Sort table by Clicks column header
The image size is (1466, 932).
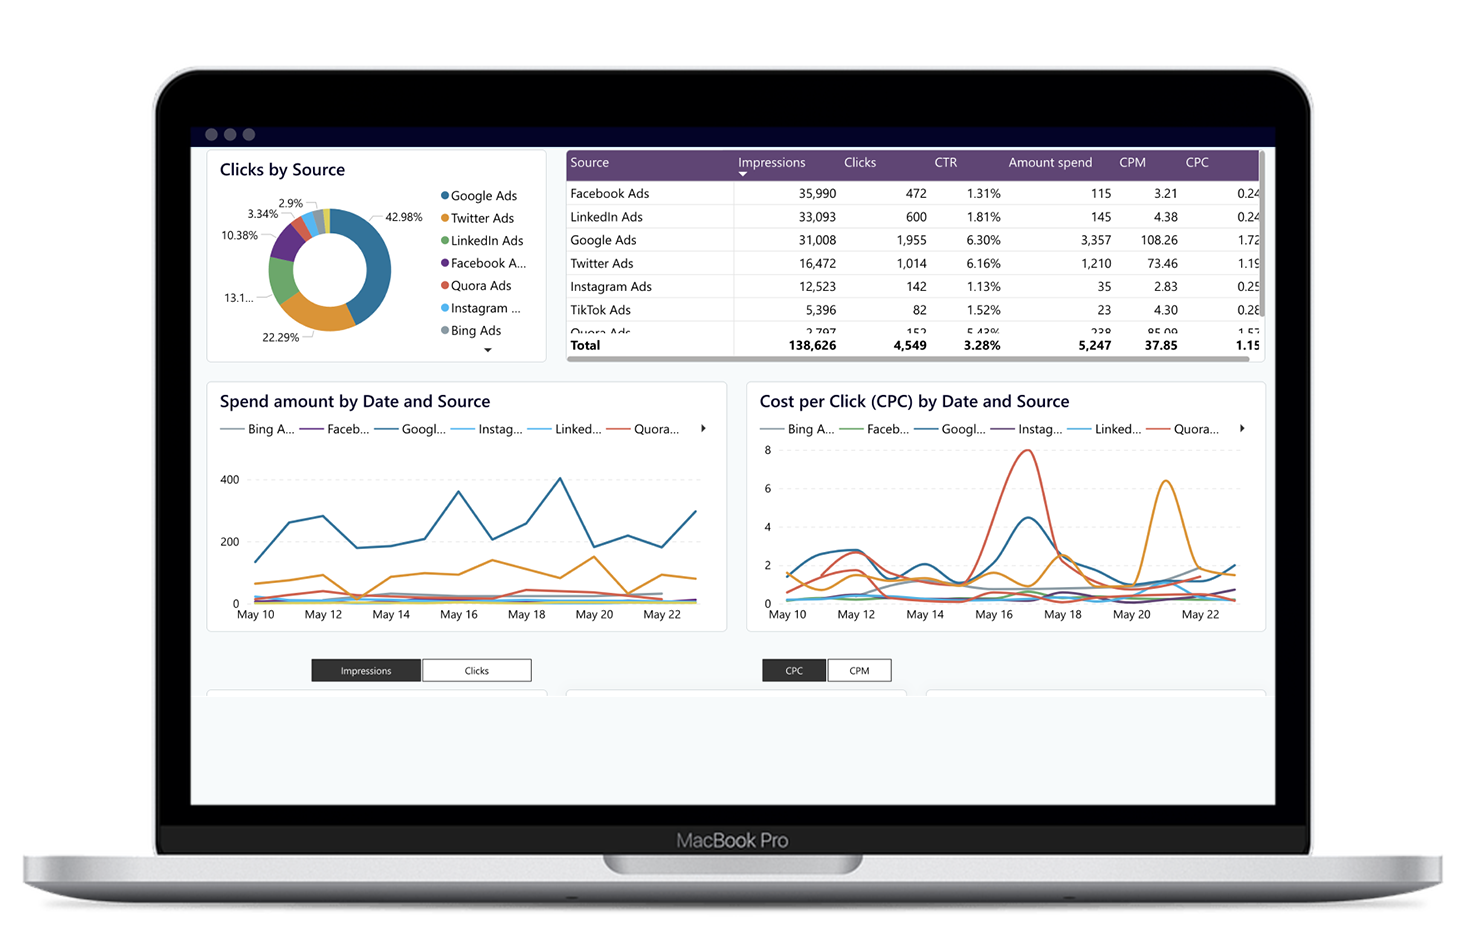[x=860, y=163]
